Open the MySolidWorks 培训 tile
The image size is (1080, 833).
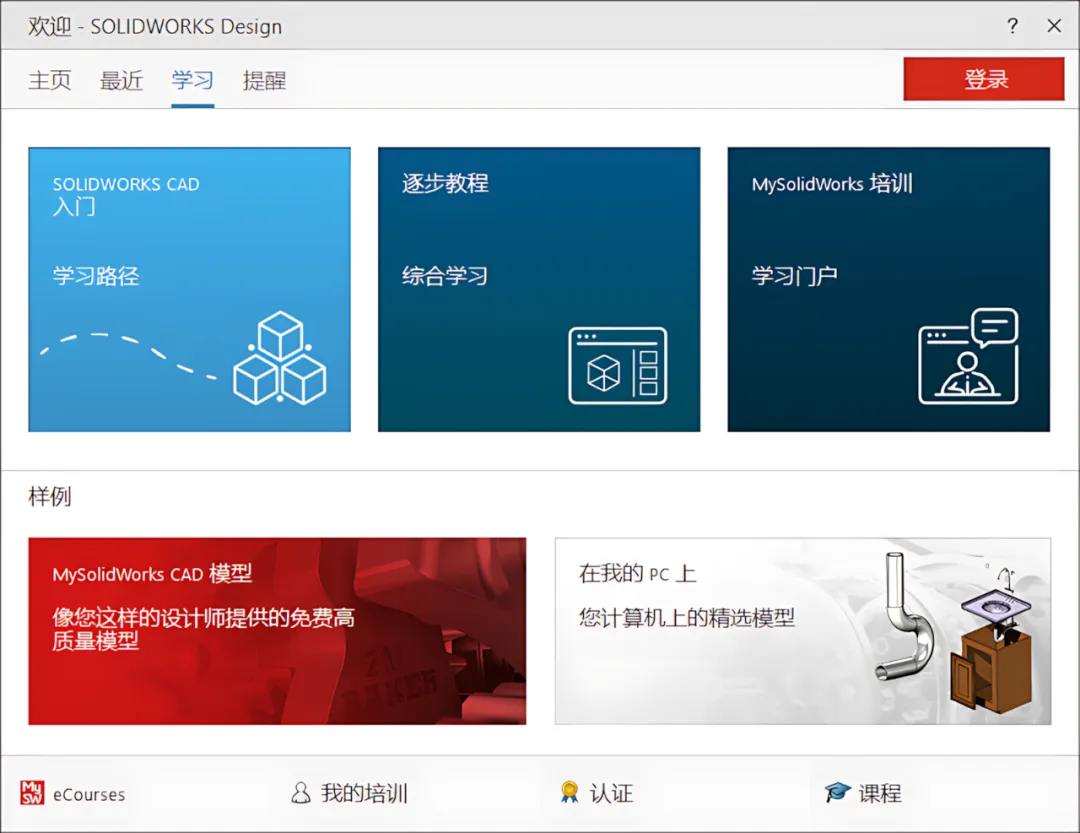tap(889, 289)
